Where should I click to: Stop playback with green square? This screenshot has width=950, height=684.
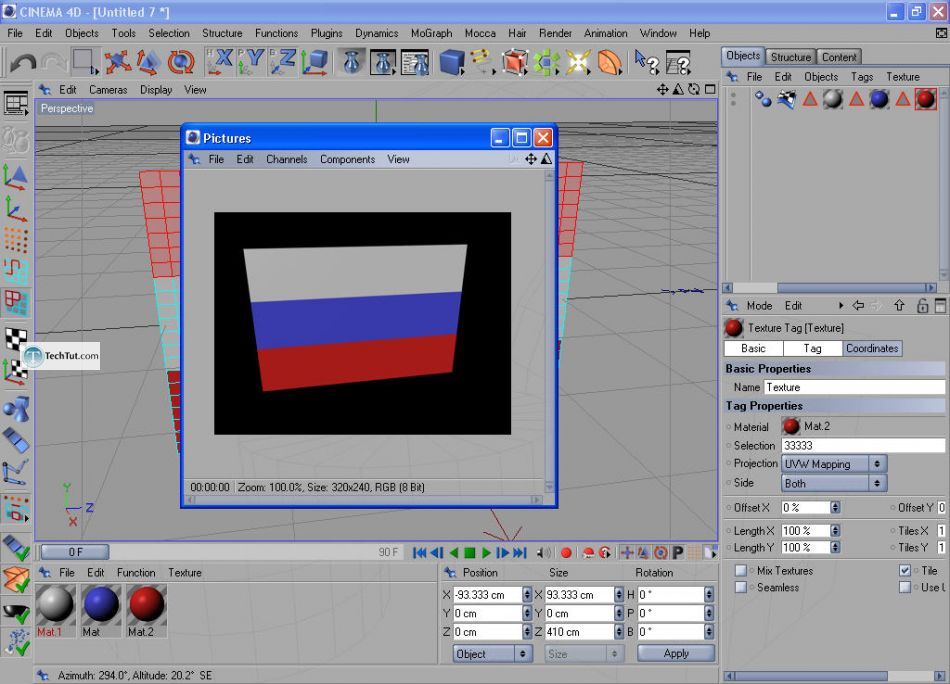coord(470,553)
